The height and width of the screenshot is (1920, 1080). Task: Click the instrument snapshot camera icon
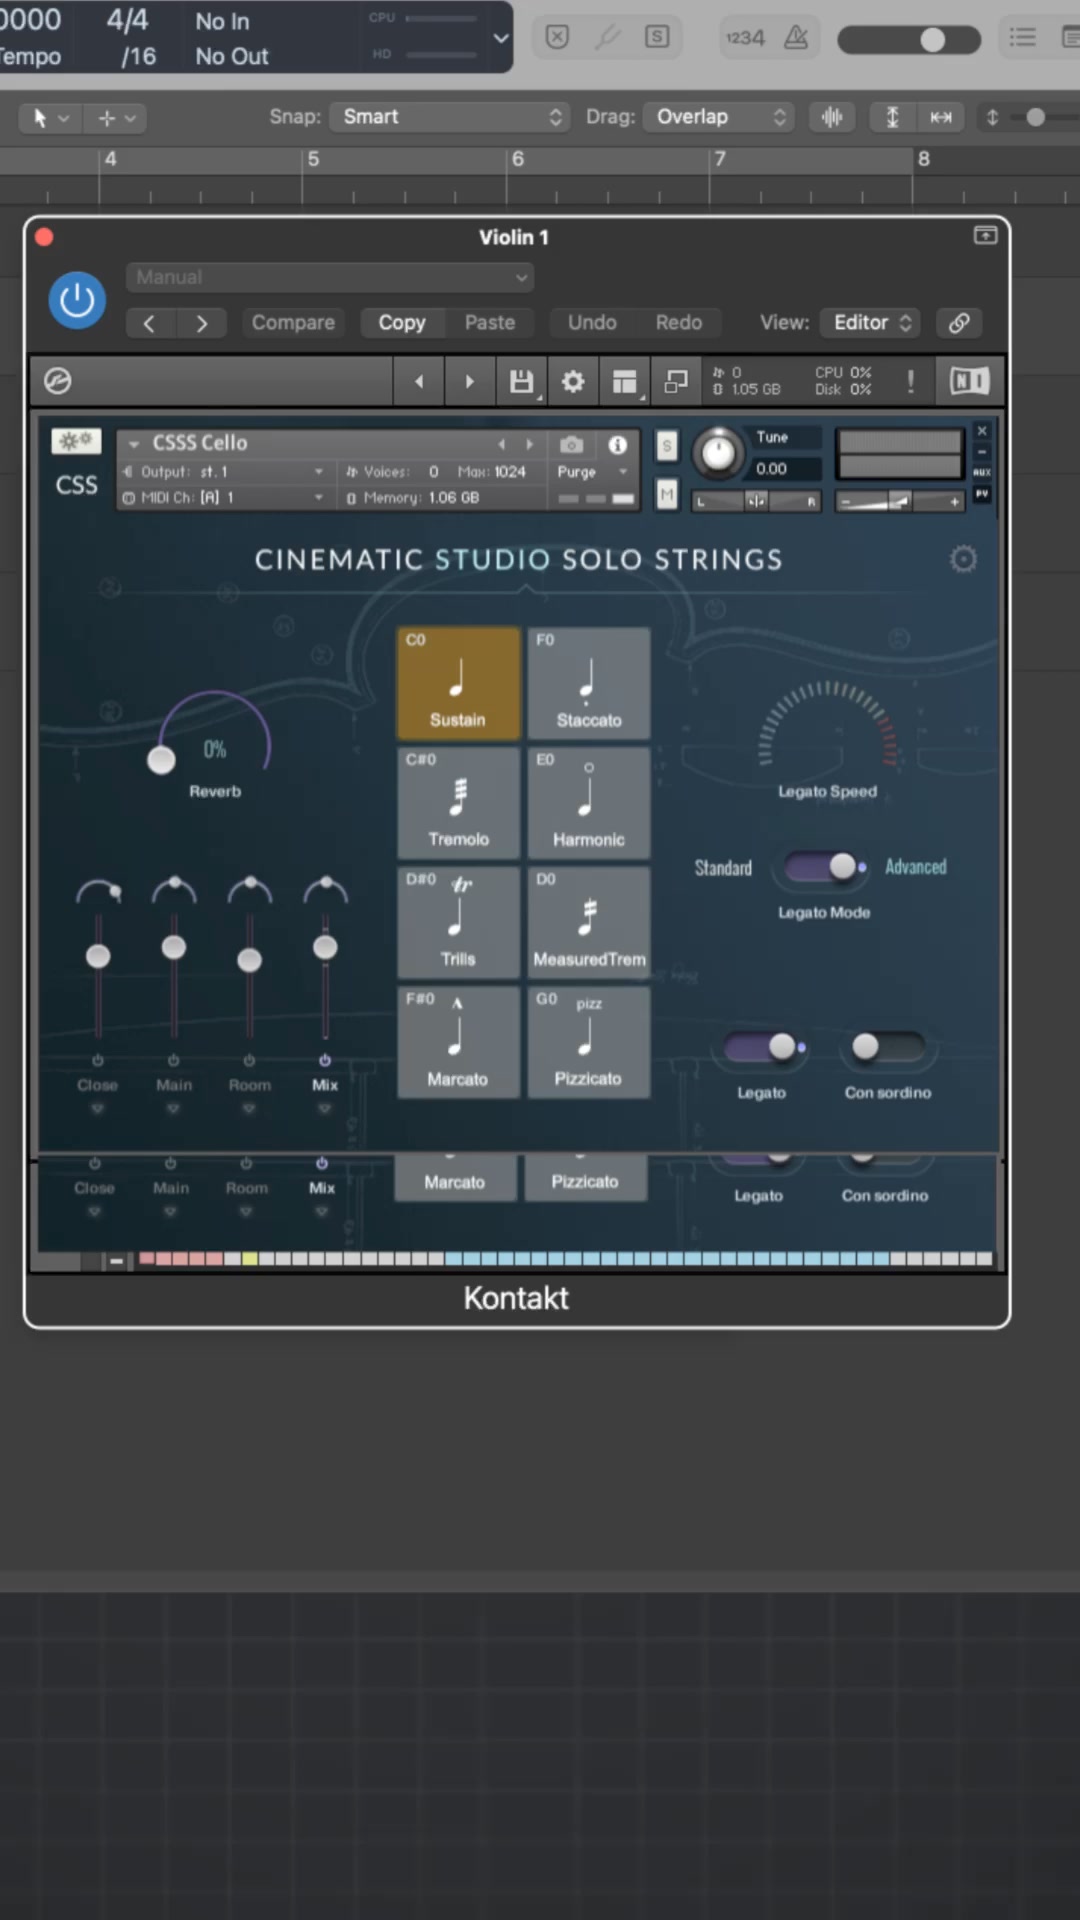point(571,444)
